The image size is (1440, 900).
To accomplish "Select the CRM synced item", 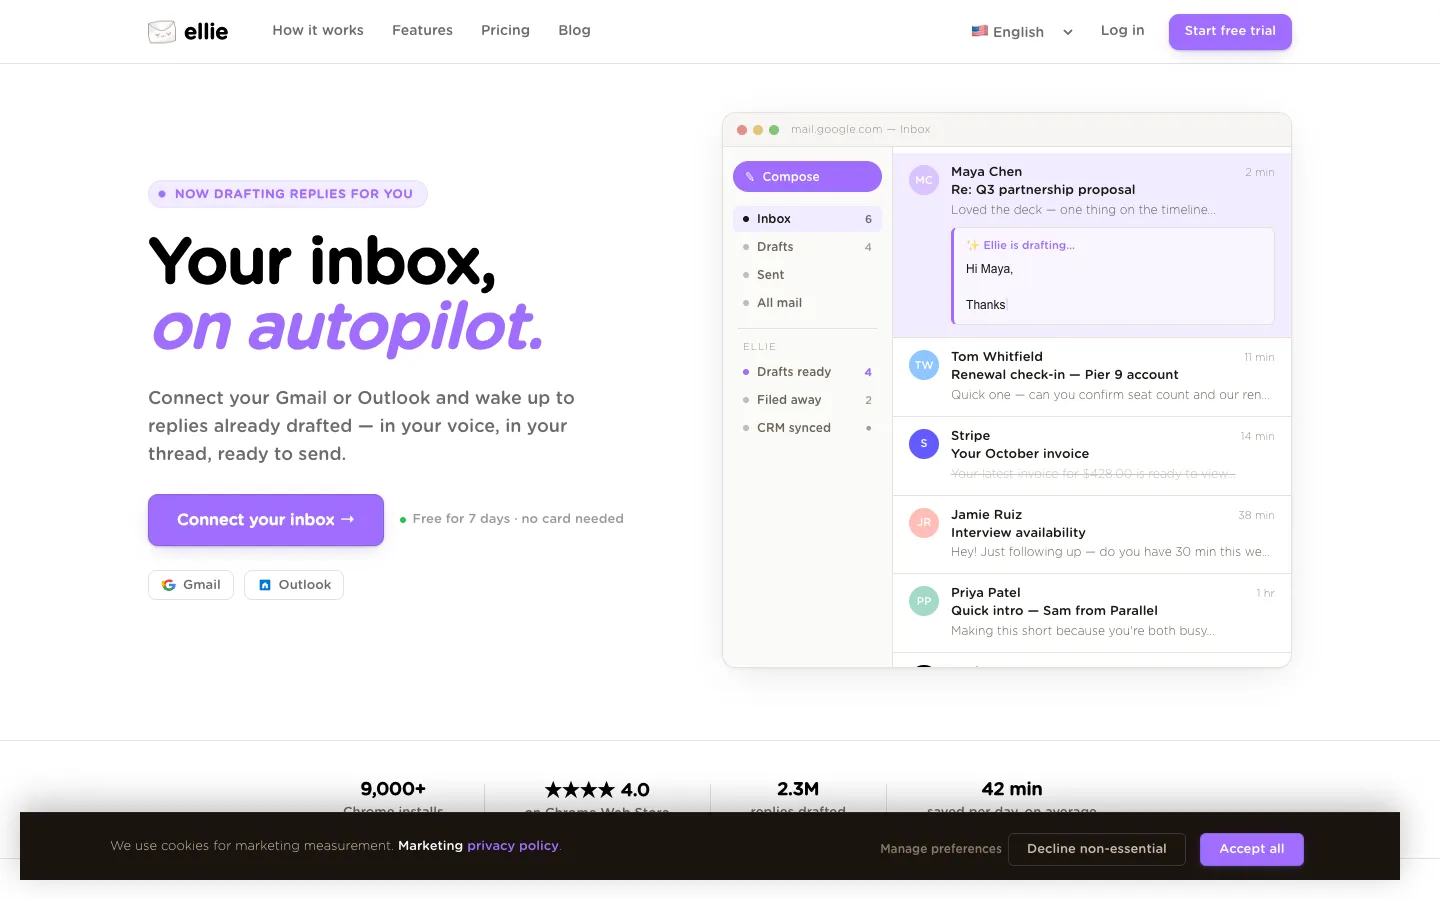I will coord(807,428).
